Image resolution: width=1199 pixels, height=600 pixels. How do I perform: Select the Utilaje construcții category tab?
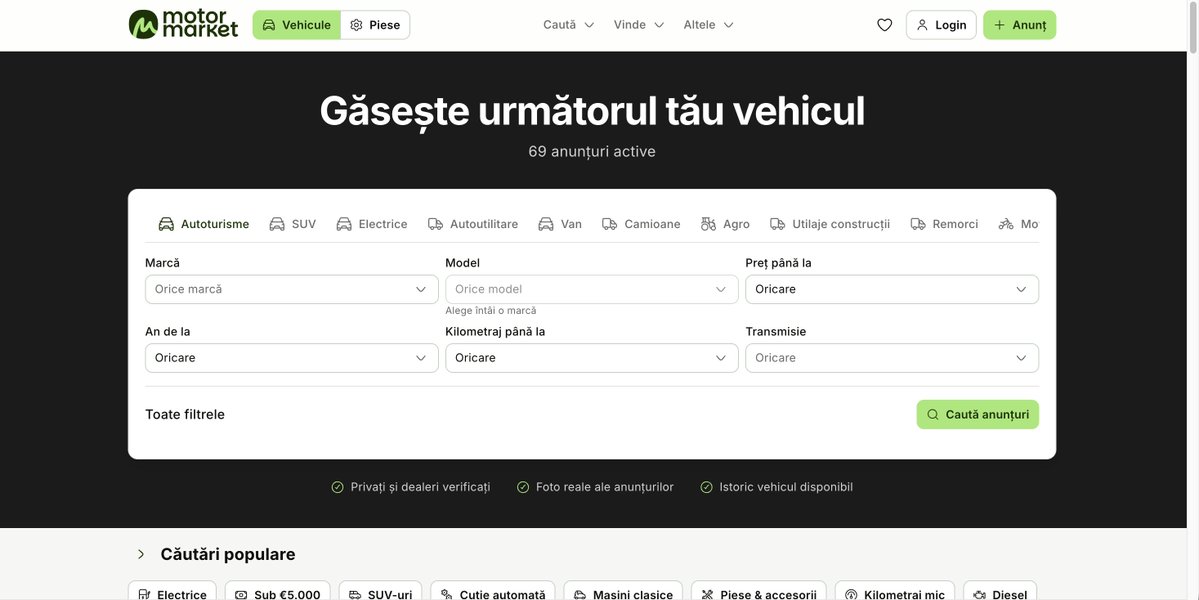point(830,224)
